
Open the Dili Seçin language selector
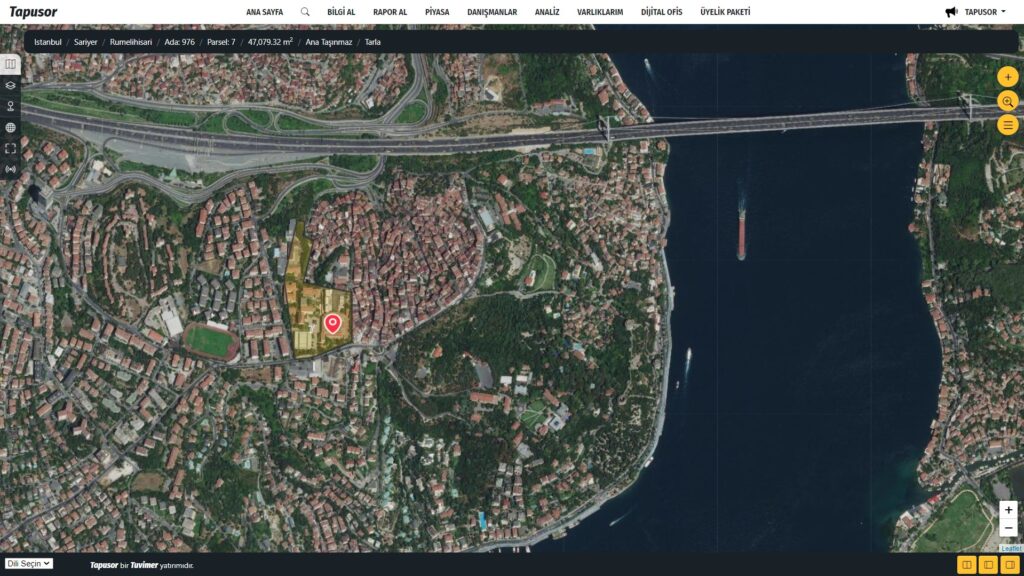click(x=29, y=564)
